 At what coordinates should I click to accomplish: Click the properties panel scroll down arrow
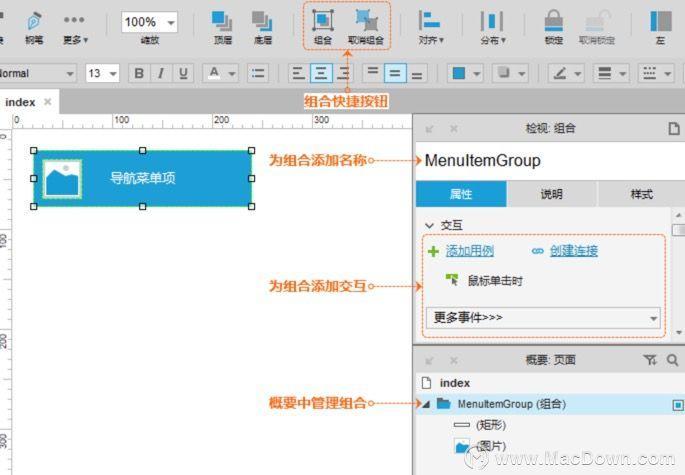[678, 333]
